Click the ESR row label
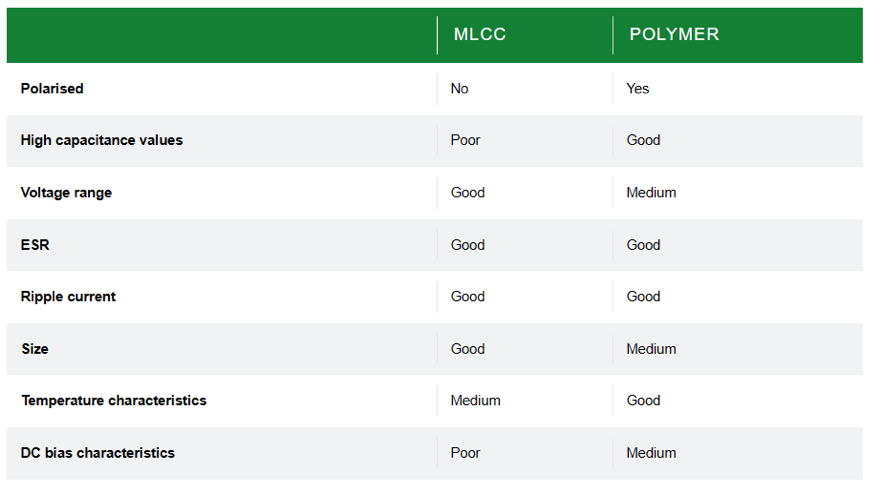 coord(35,245)
